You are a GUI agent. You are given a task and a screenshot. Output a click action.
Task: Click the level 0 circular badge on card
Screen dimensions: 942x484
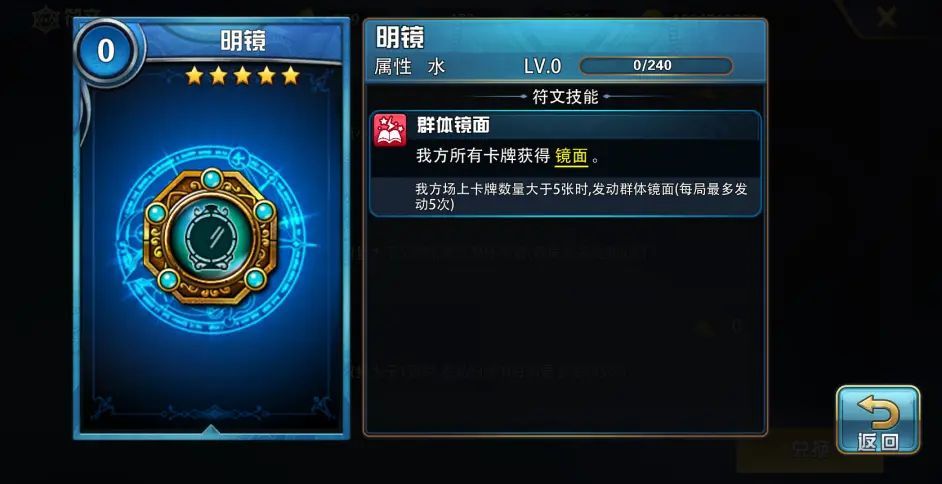(x=106, y=50)
